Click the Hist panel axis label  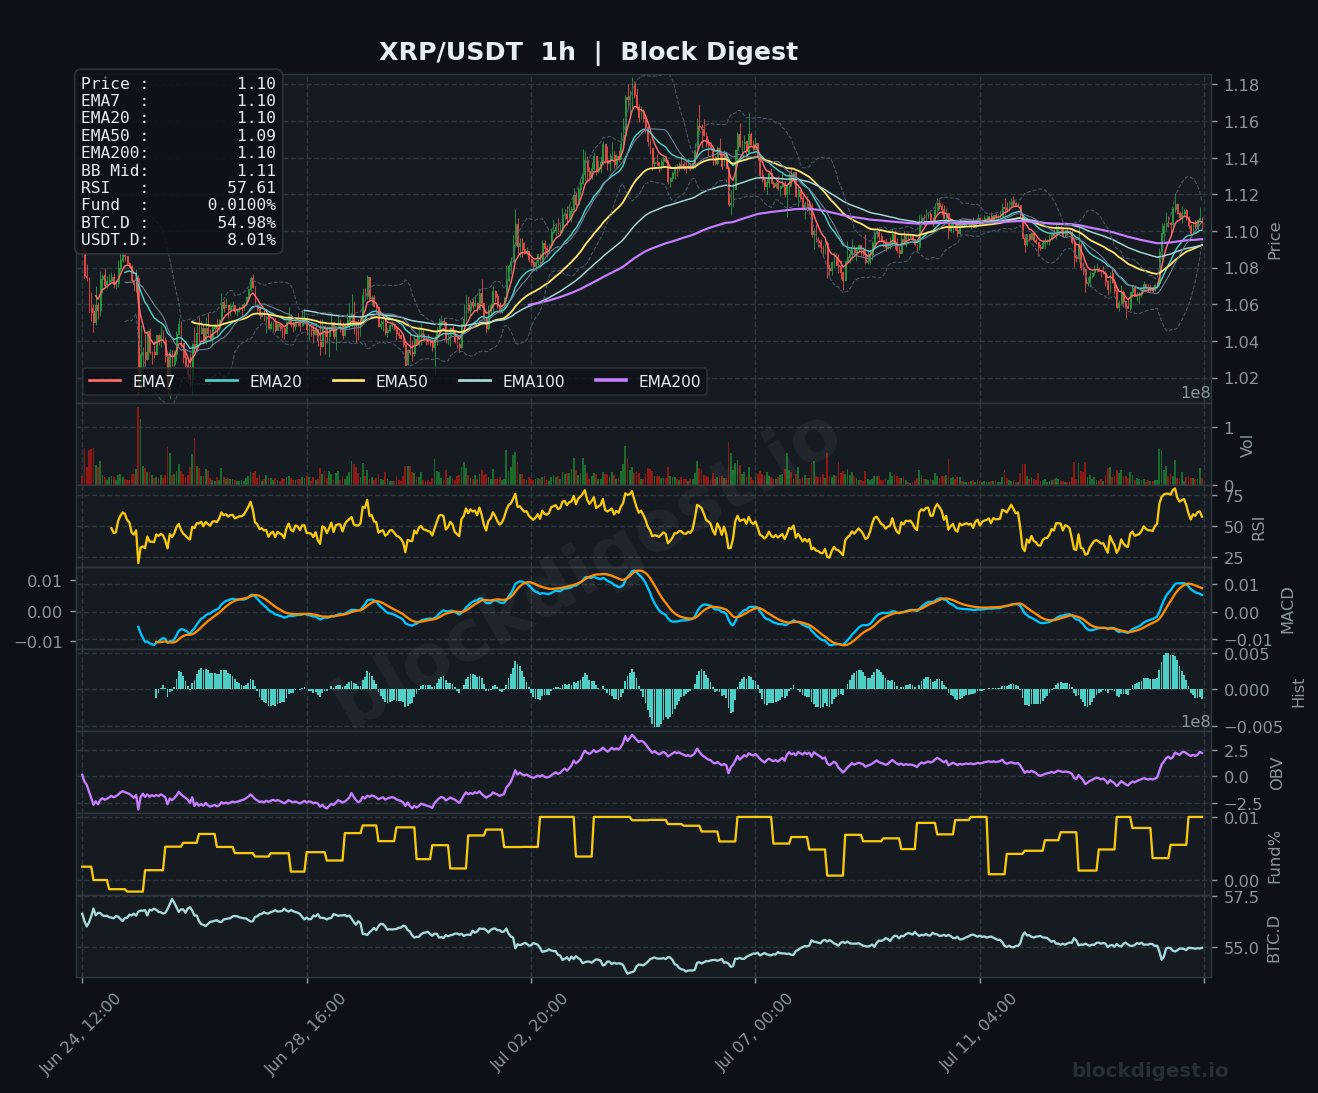tap(1298, 692)
